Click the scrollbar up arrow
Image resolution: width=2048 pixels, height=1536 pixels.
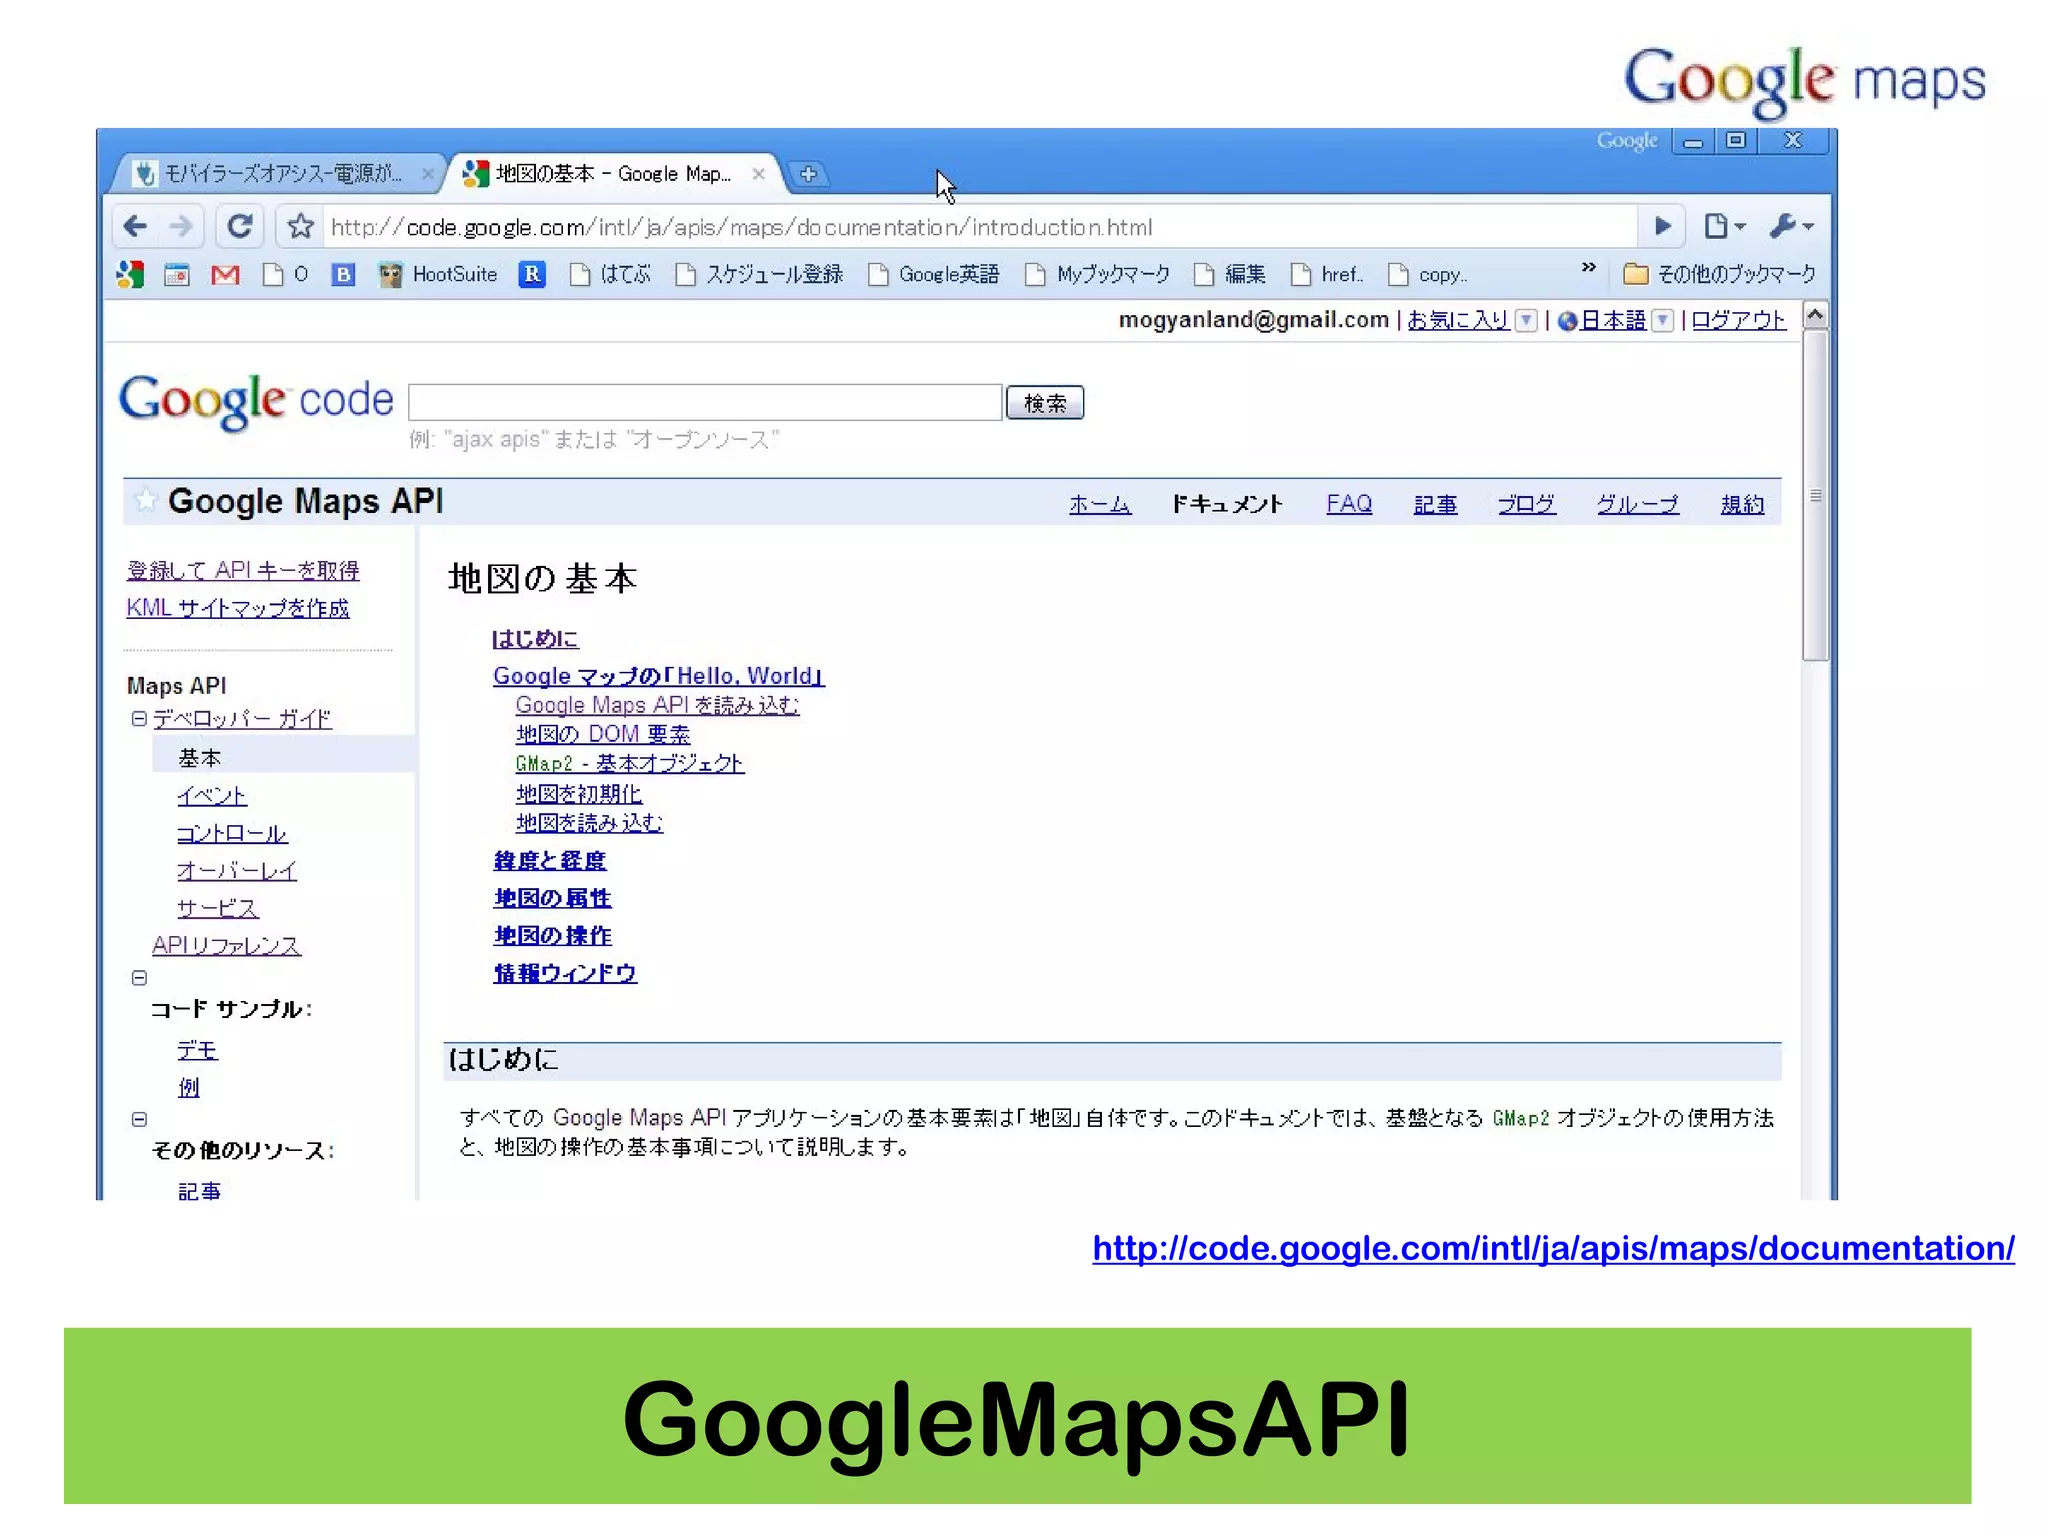(1816, 316)
